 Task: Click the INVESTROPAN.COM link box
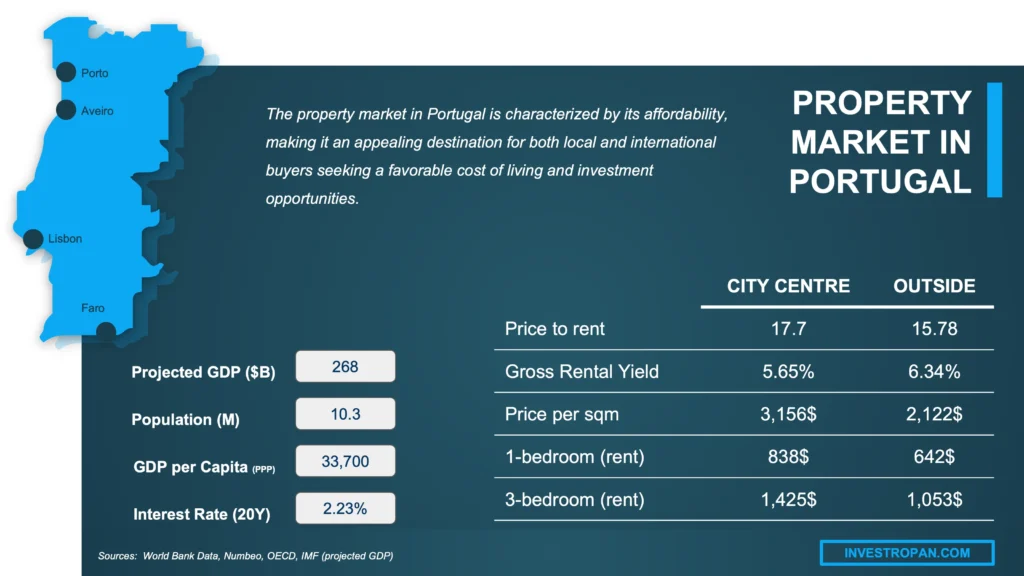point(907,552)
